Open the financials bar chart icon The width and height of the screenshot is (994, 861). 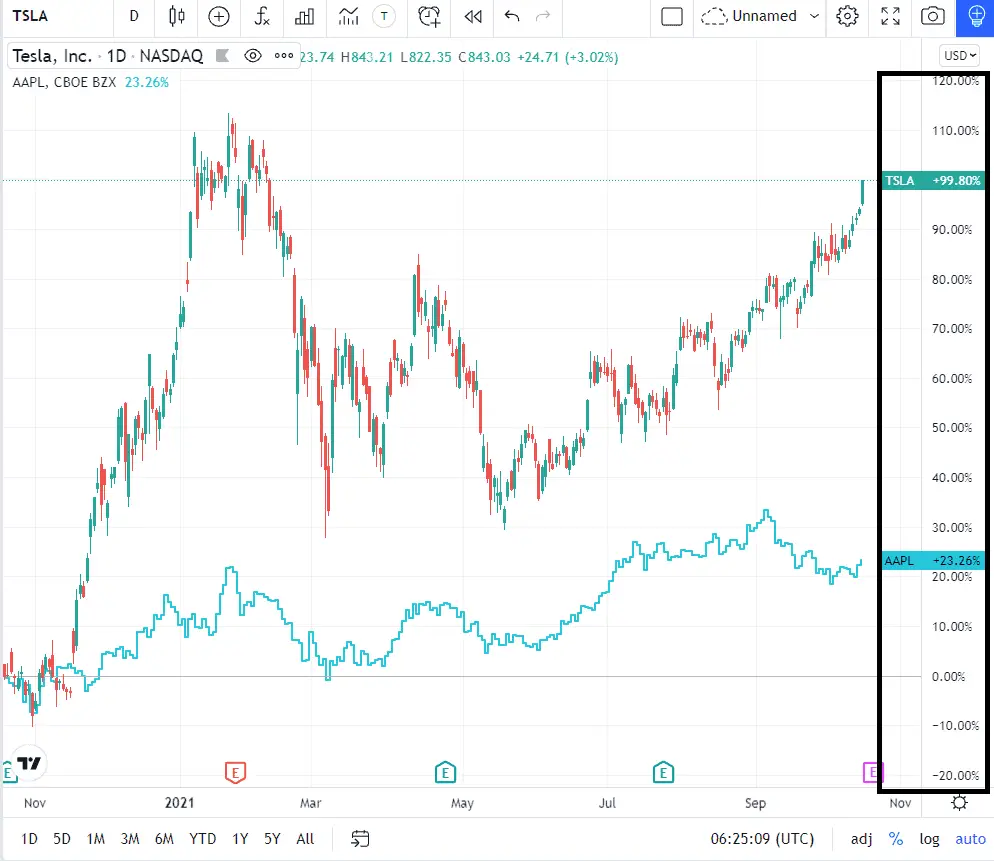point(304,16)
